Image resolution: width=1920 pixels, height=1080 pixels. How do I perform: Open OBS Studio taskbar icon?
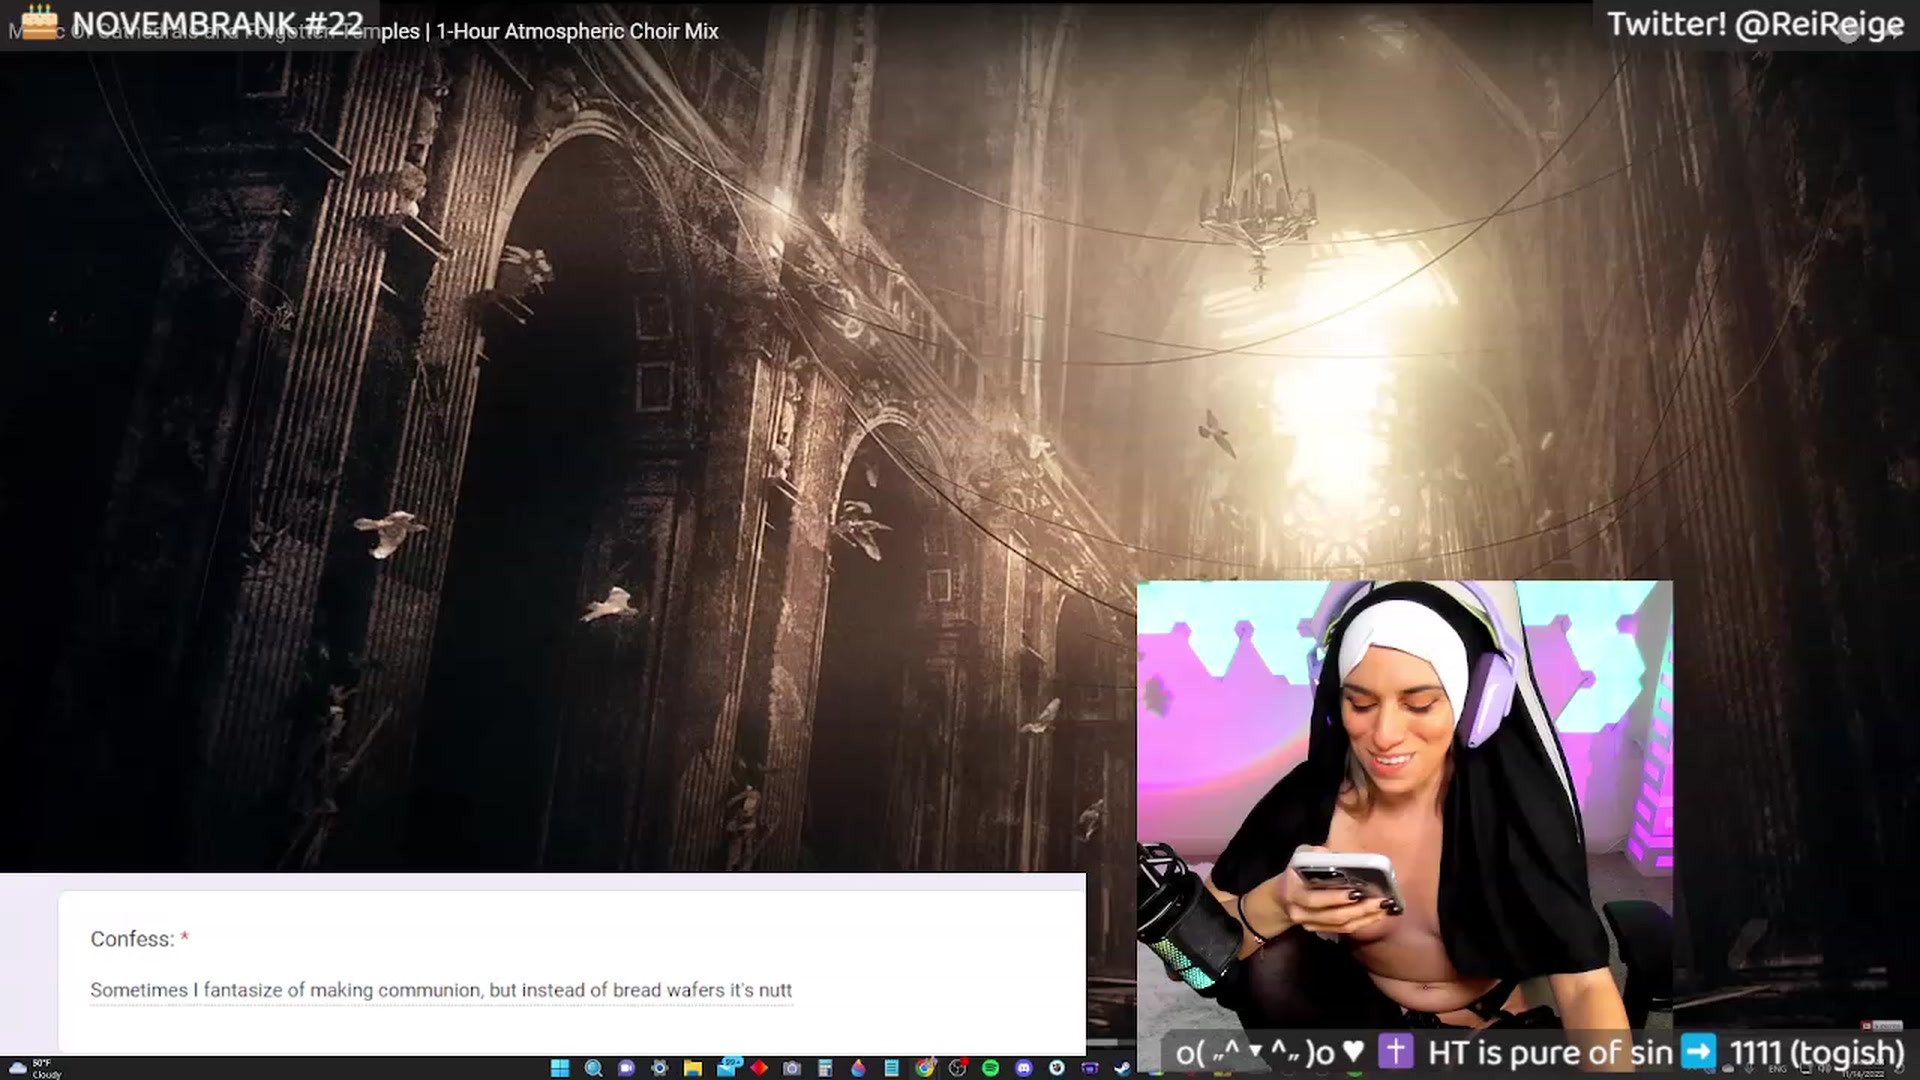[x=958, y=1068]
